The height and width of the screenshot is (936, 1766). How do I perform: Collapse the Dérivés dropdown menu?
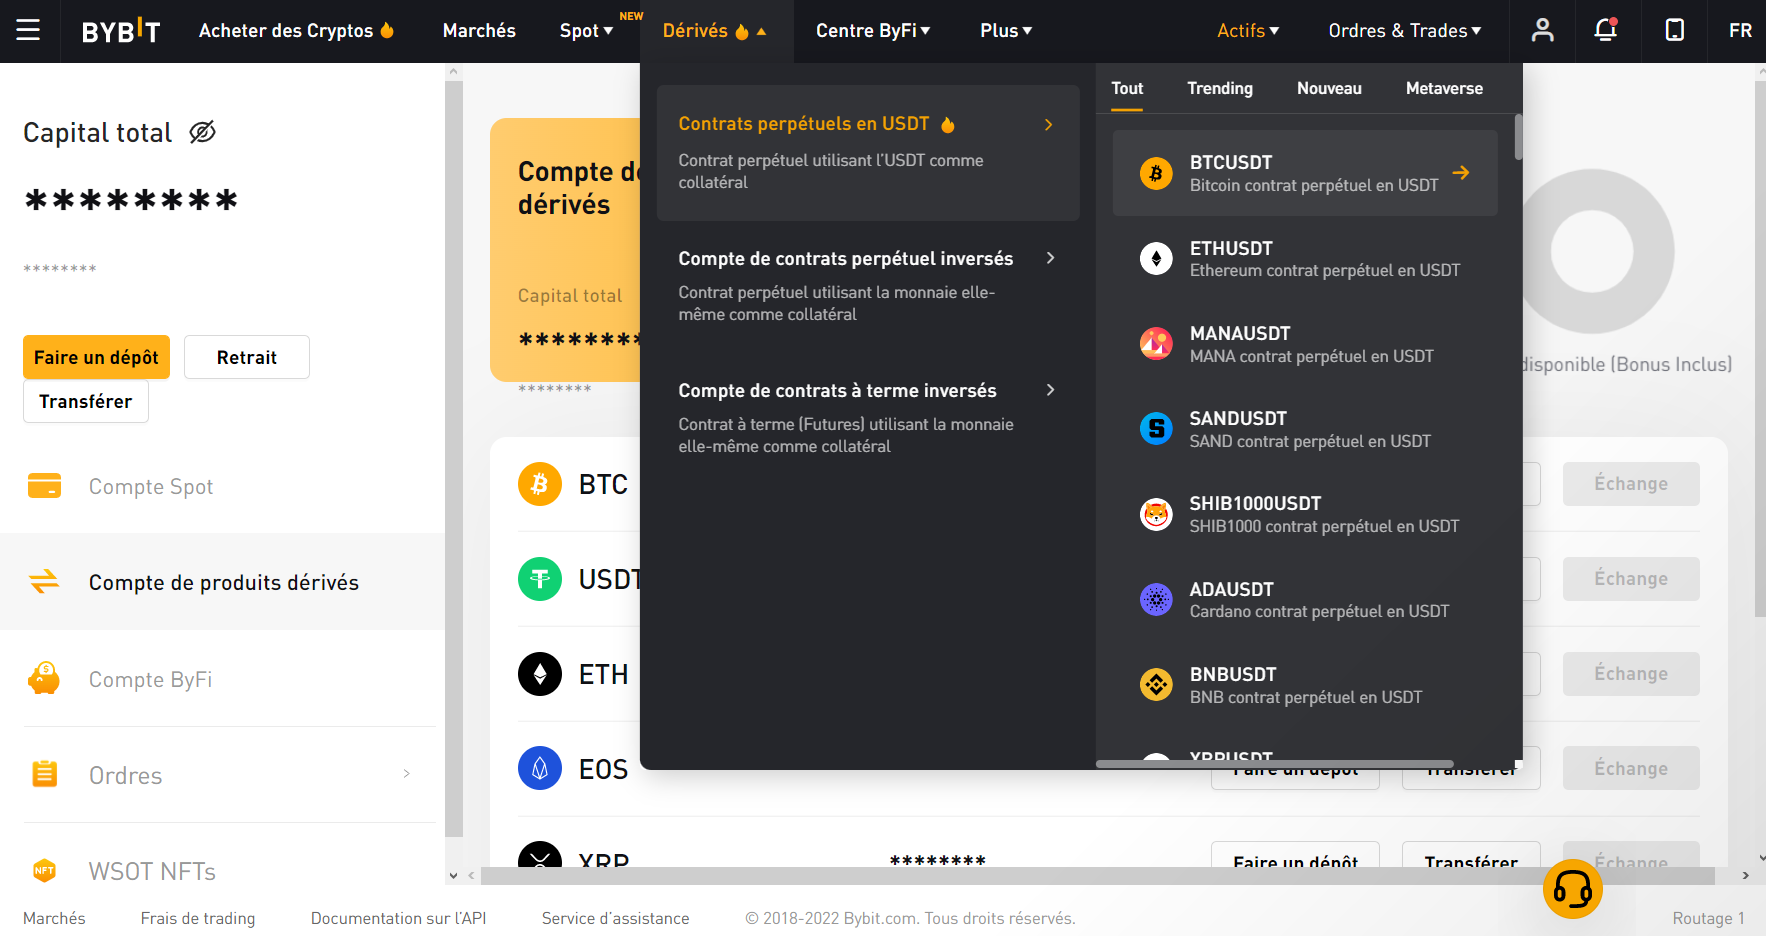coord(714,31)
